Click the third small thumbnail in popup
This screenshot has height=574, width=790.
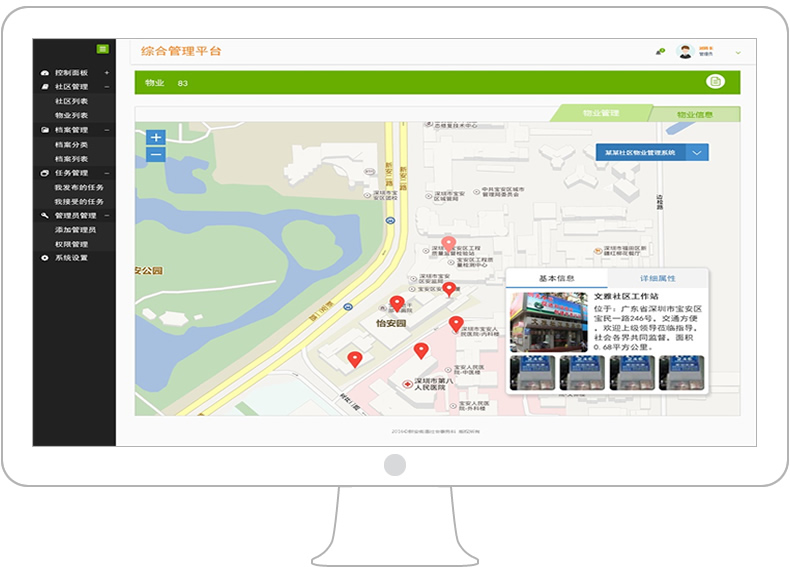coord(632,373)
